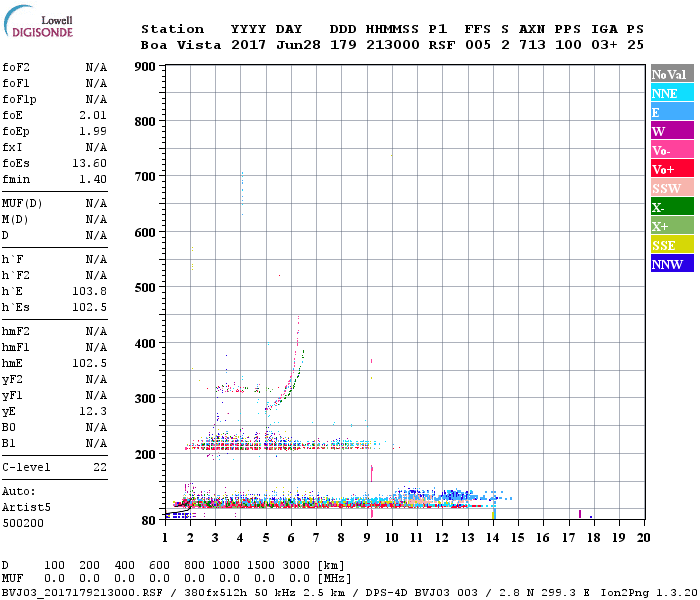Select the Vo- pink legend swatch
The width and height of the screenshot is (700, 600).
point(672,150)
